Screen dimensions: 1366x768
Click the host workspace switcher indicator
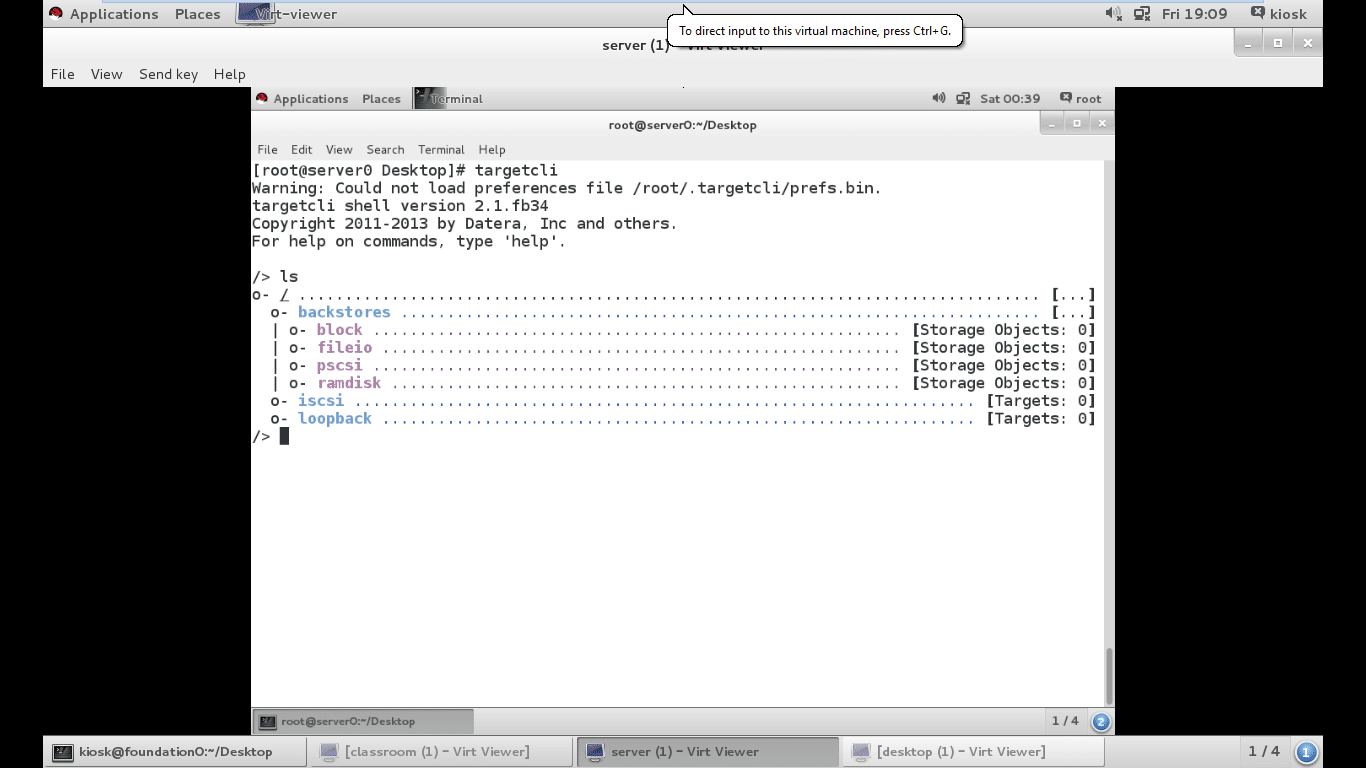click(x=1306, y=752)
